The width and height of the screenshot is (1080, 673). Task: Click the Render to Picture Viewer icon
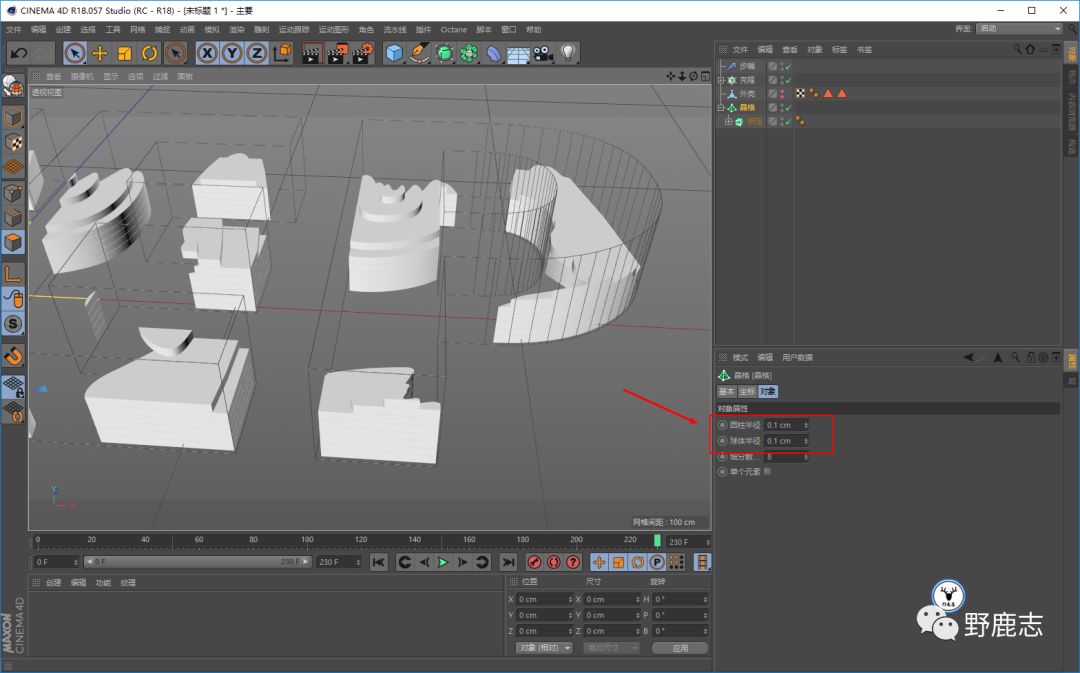pyautogui.click(x=336, y=53)
